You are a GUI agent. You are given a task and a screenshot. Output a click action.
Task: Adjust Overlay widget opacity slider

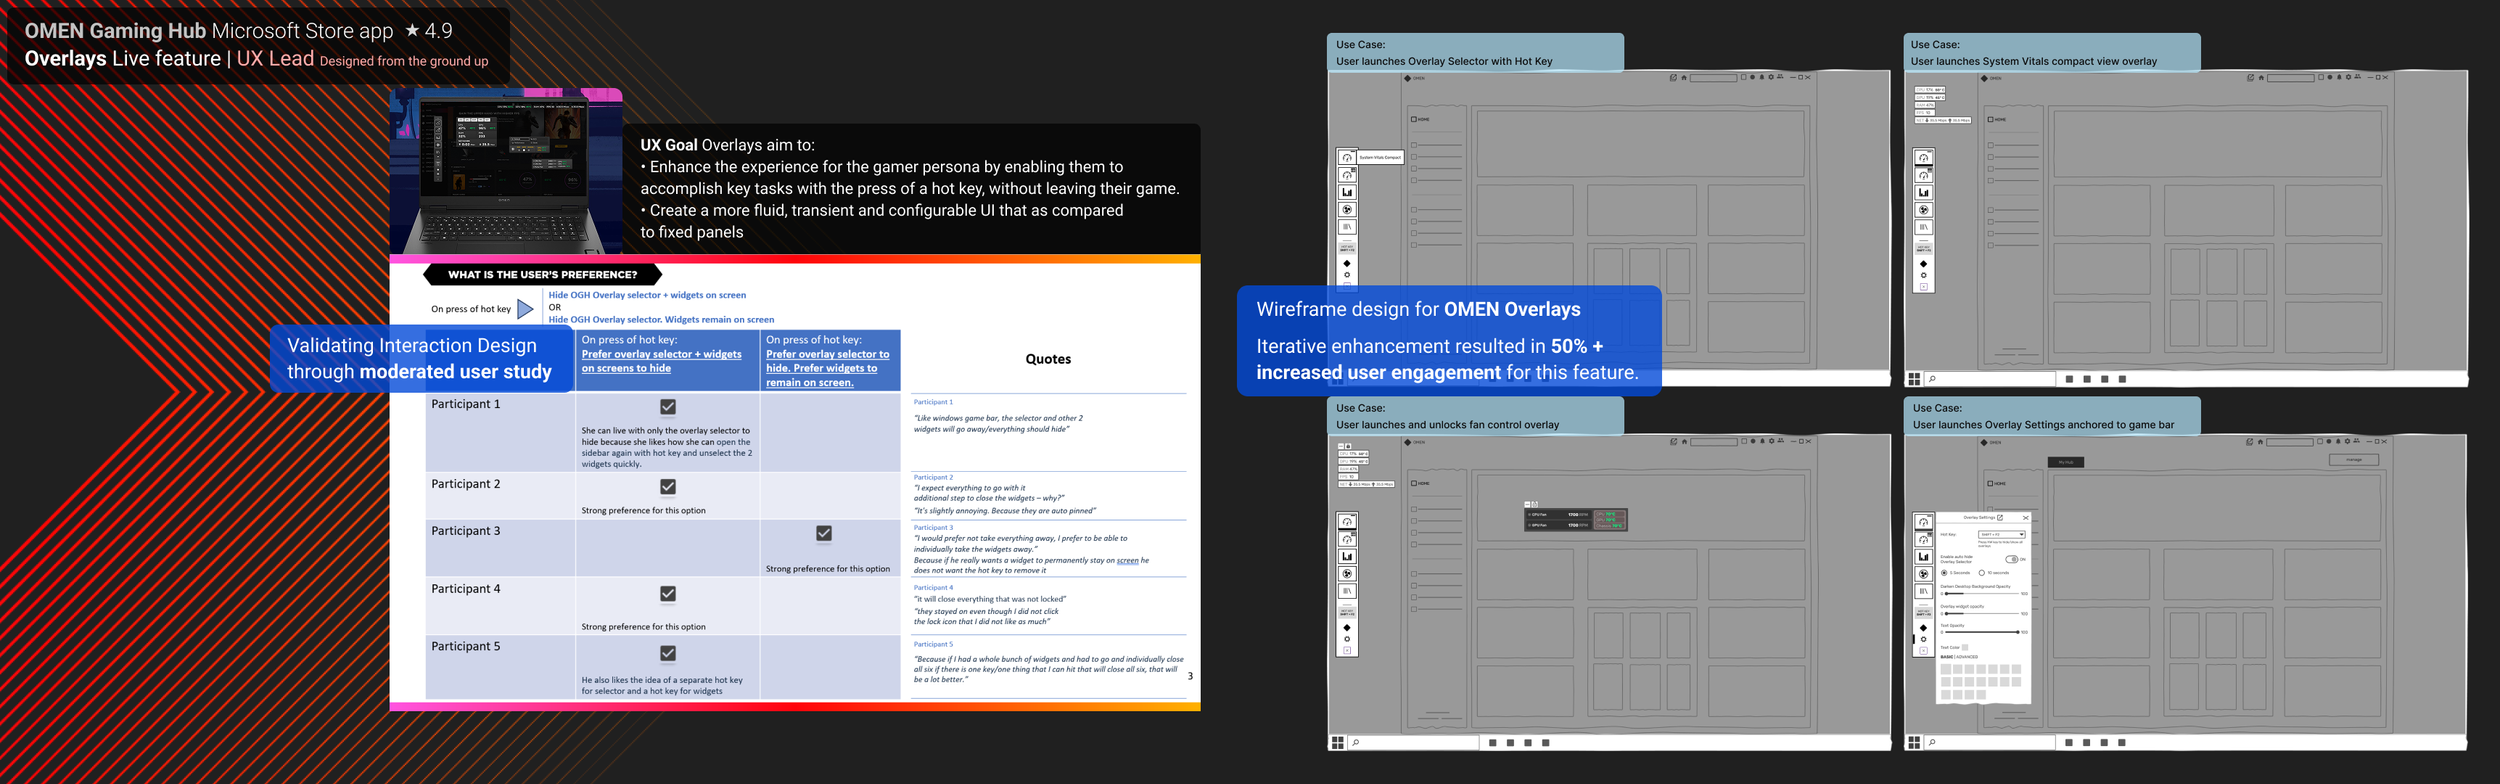click(1982, 614)
